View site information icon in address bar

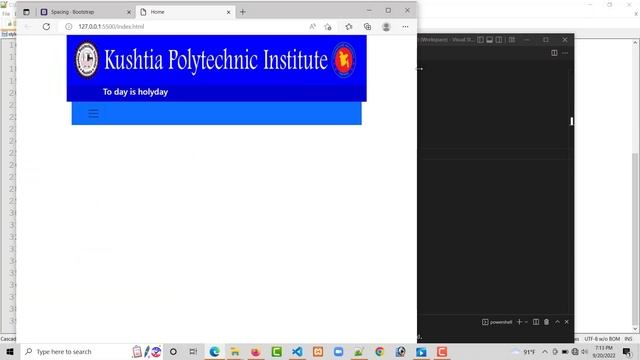tap(69, 27)
